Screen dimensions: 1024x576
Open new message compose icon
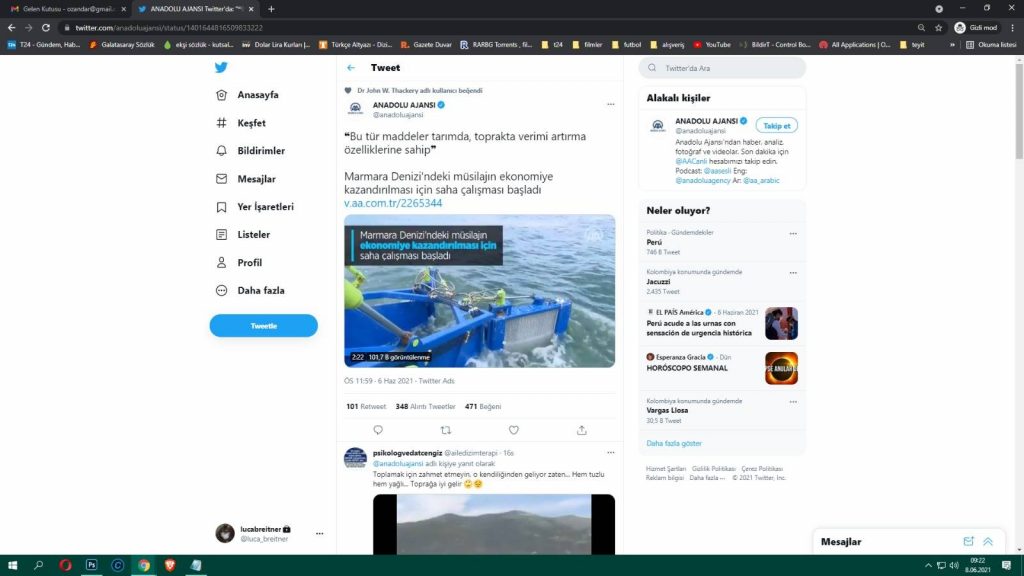coord(968,541)
